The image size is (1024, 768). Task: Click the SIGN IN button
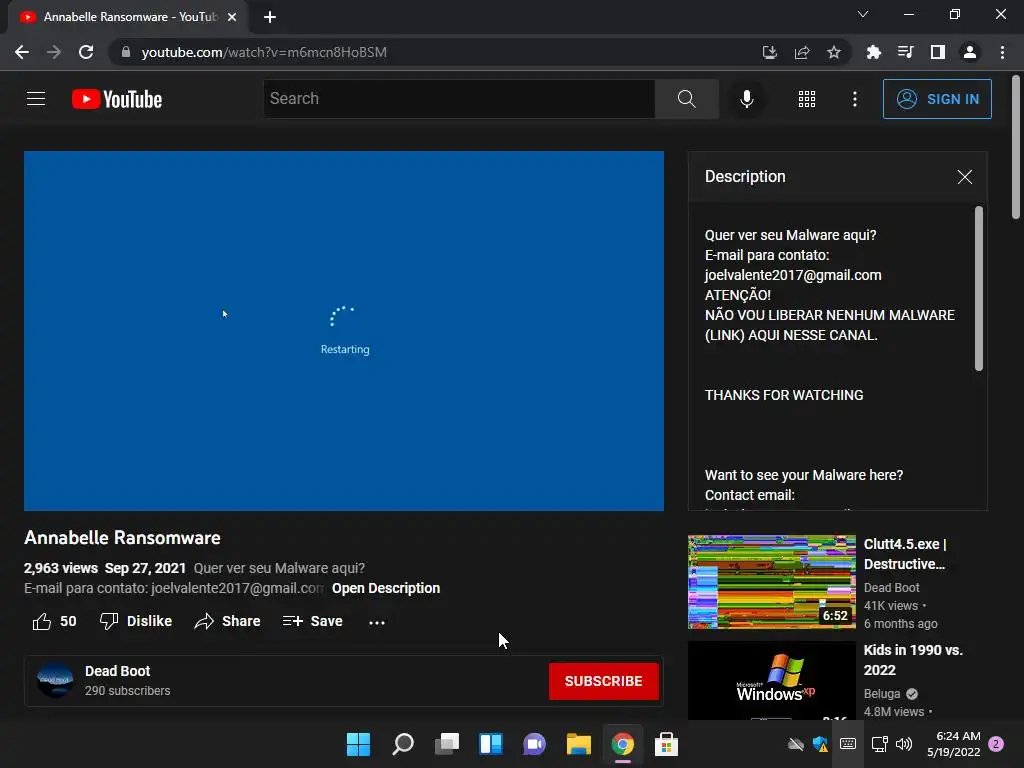pos(937,99)
